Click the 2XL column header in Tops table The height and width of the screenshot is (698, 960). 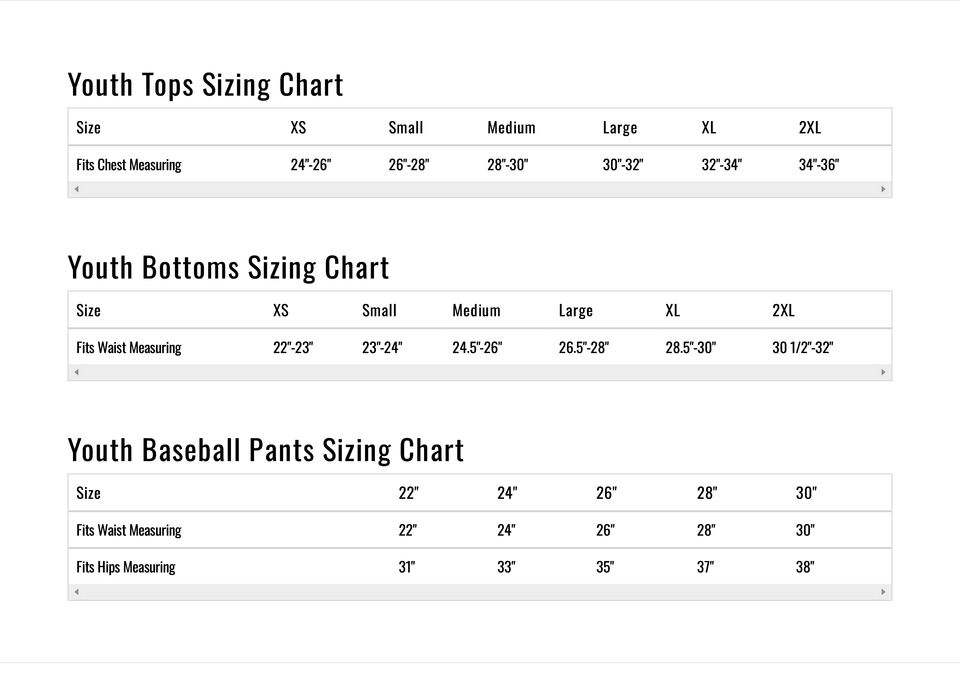coord(809,127)
